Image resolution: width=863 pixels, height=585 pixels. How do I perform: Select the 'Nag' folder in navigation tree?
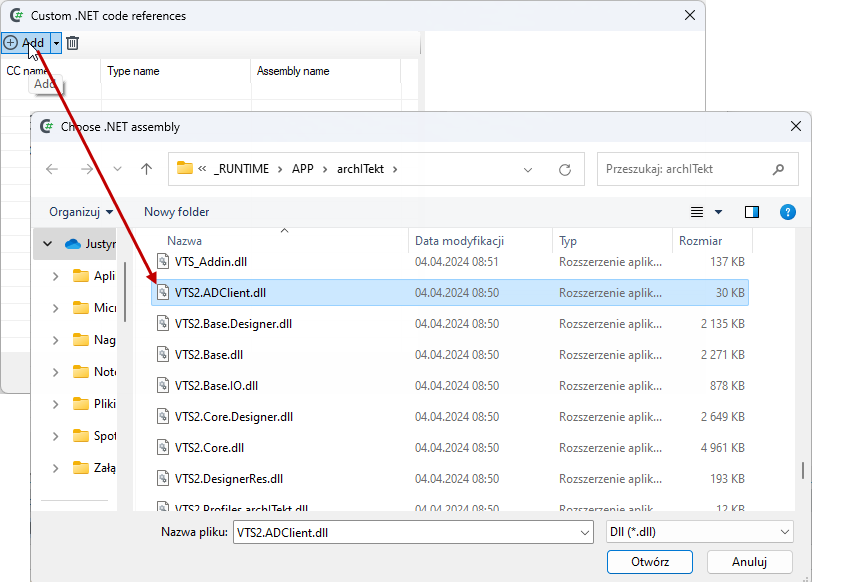(x=94, y=340)
